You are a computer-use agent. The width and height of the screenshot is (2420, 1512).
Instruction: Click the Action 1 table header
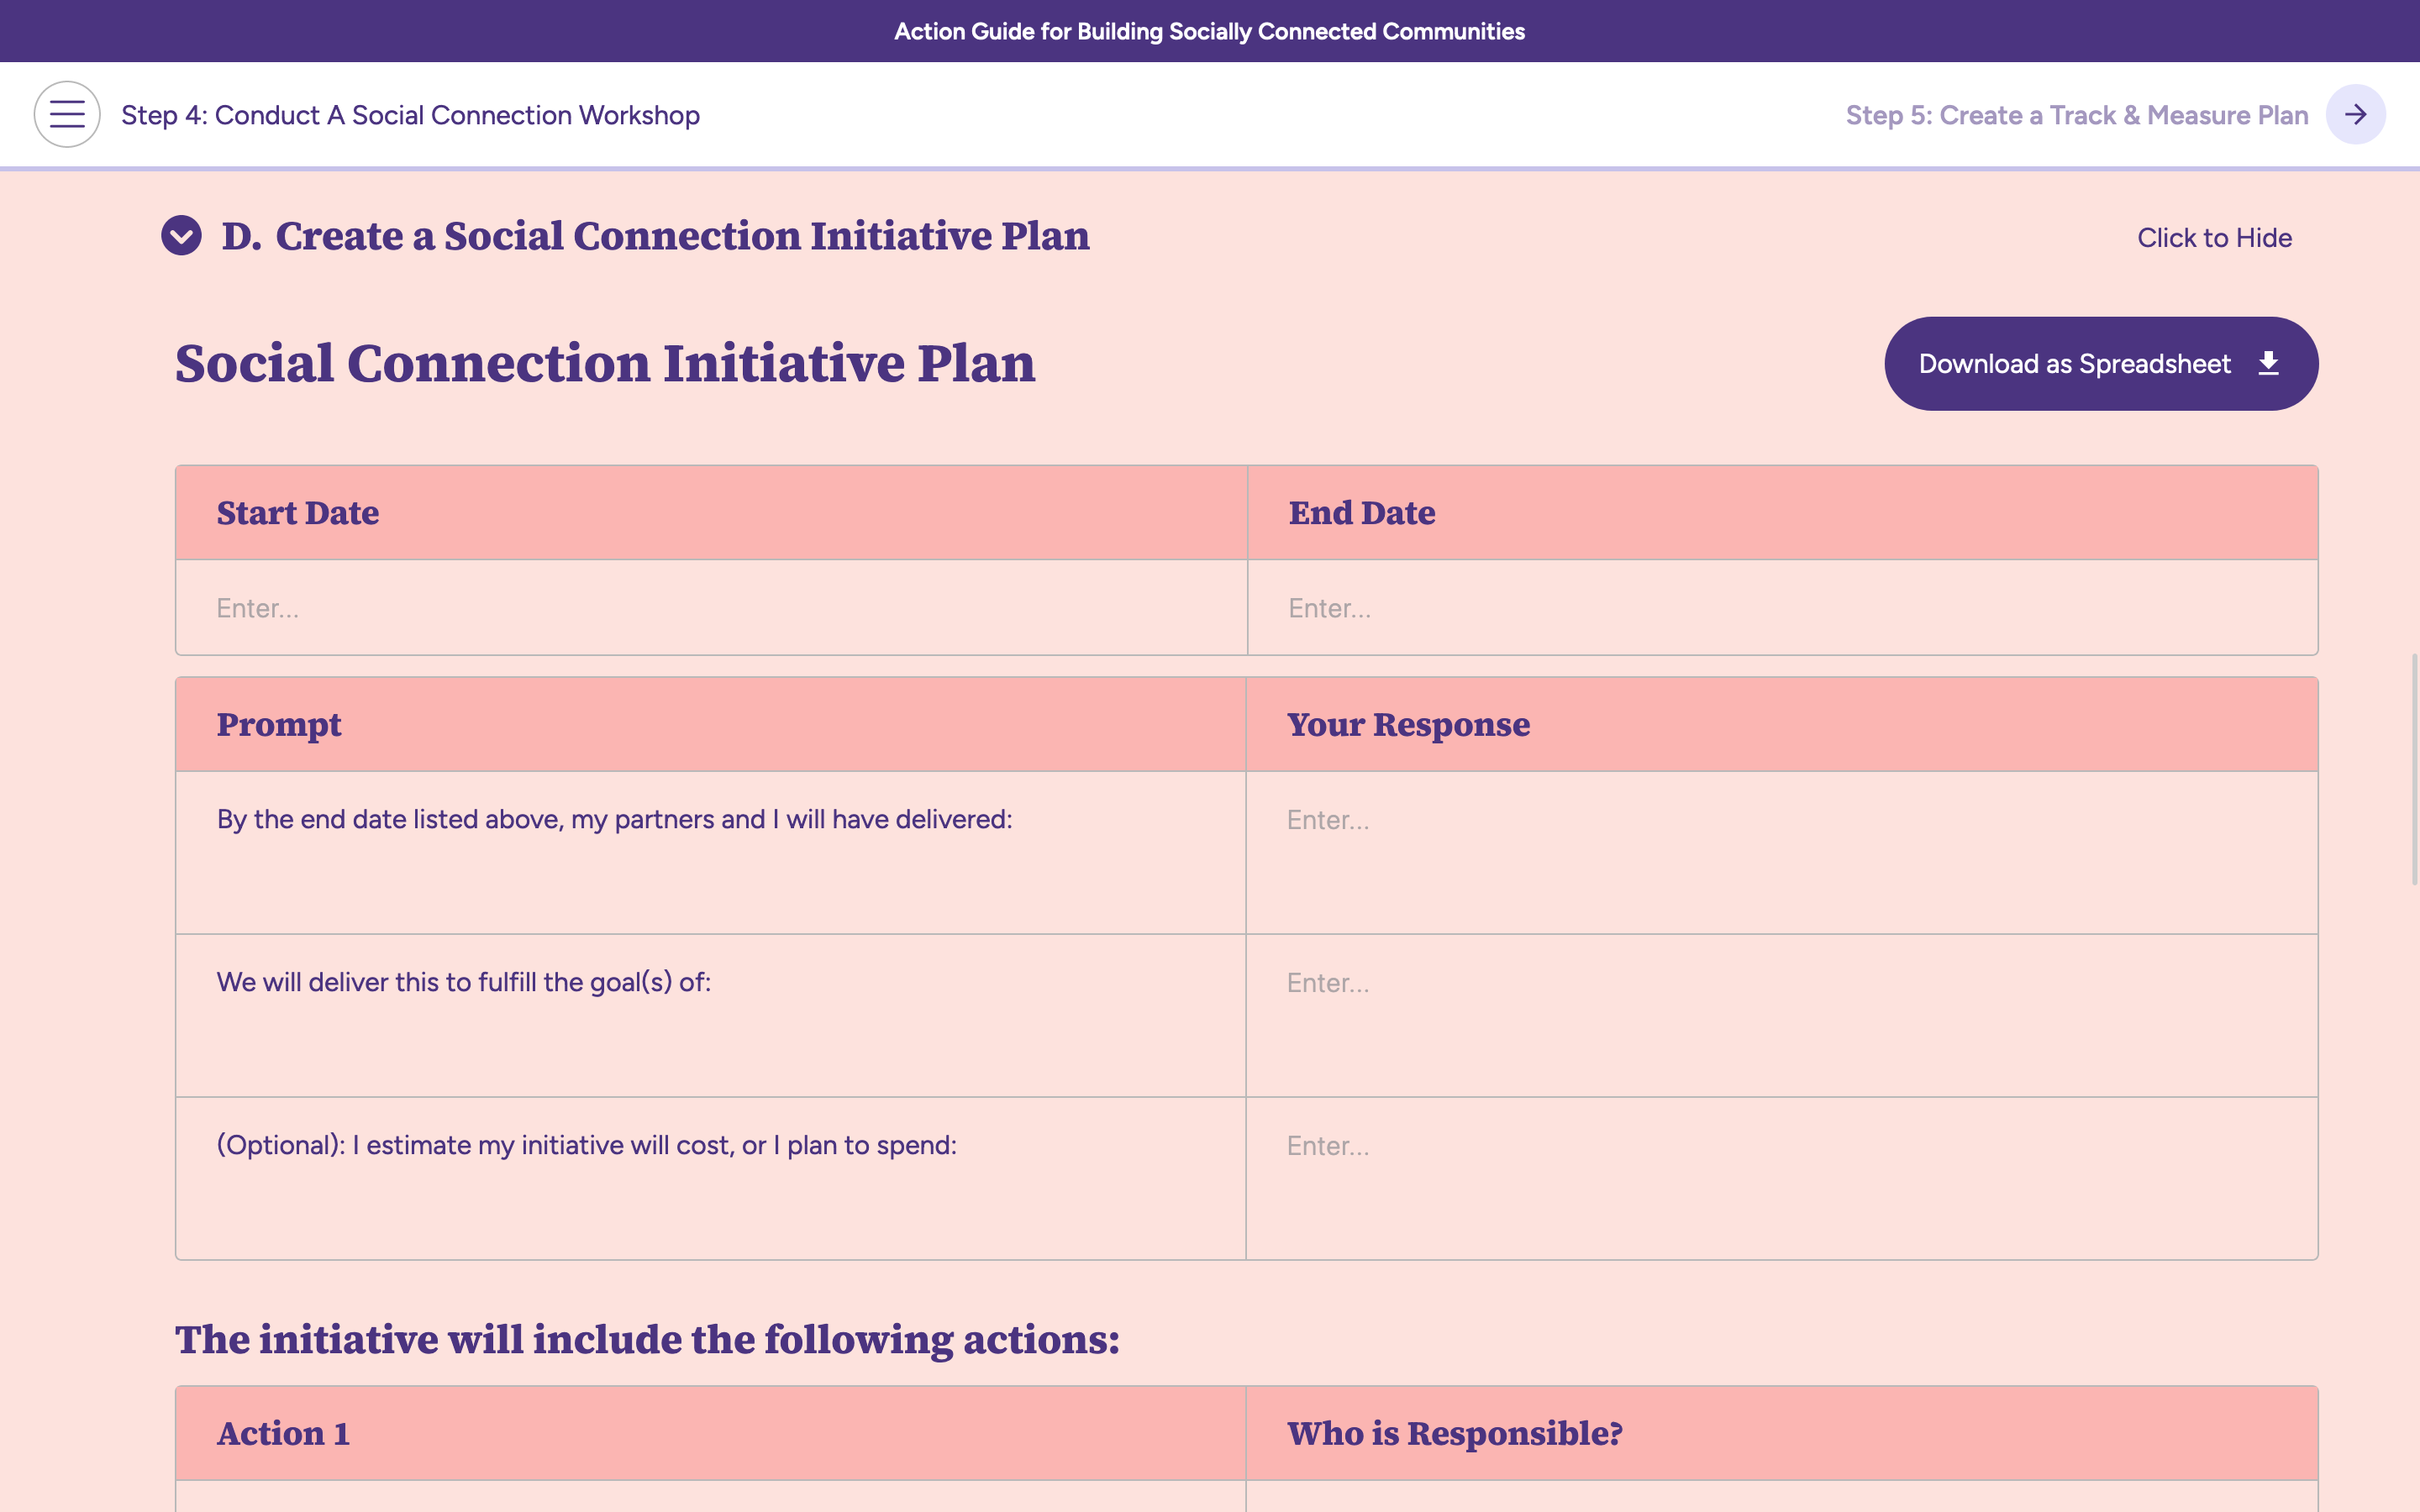284,1433
